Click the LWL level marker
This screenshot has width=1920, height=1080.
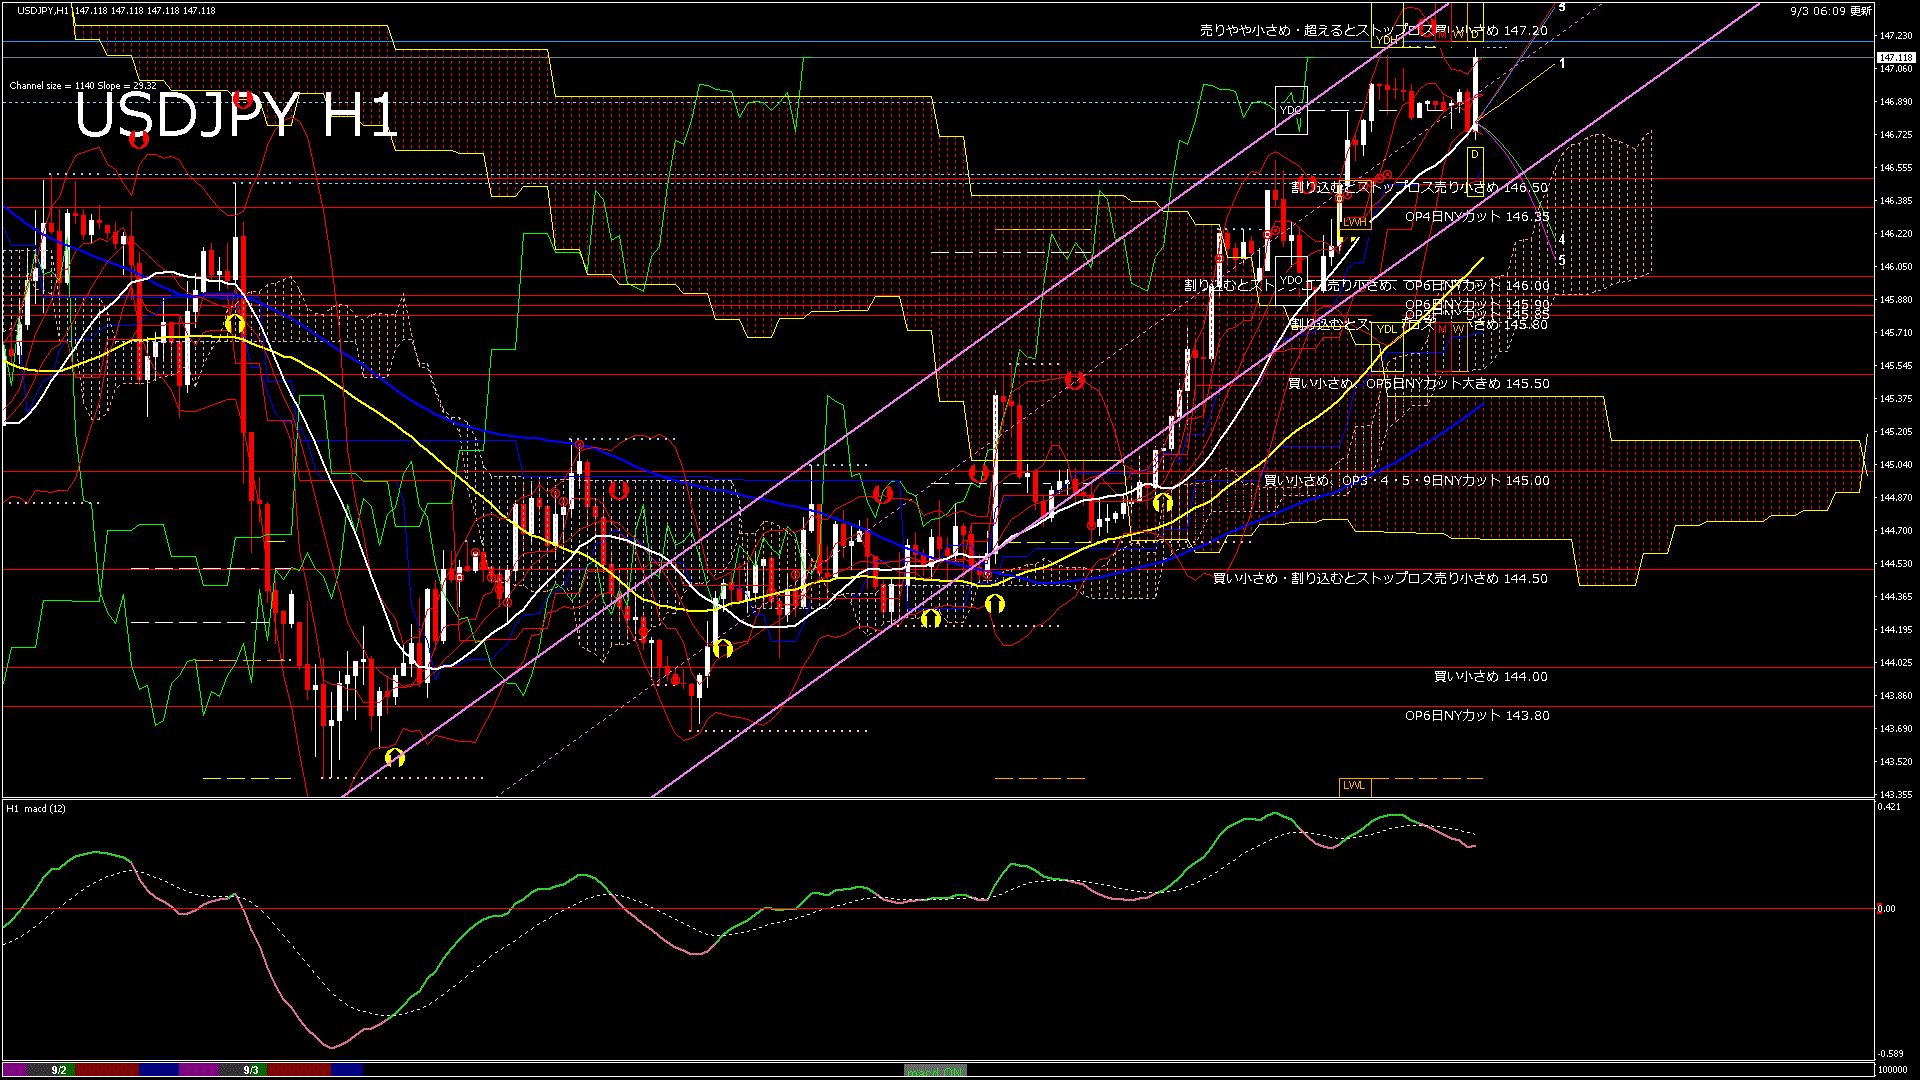[x=1354, y=786]
